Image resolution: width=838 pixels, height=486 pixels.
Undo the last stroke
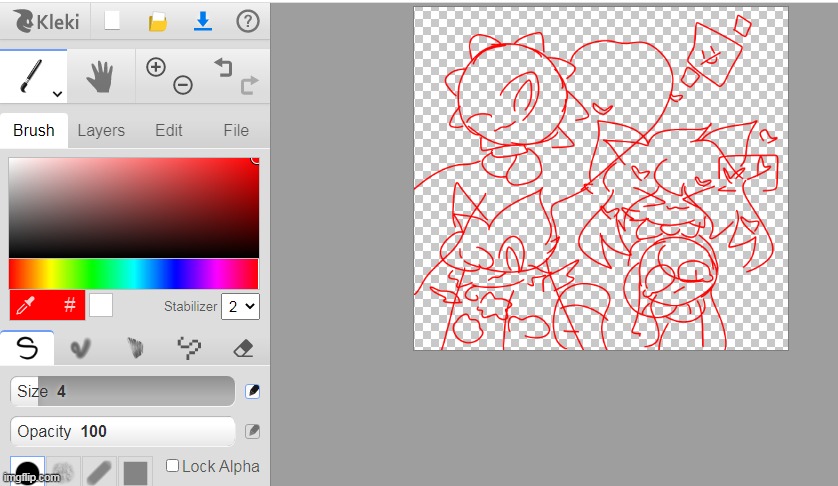[222, 67]
